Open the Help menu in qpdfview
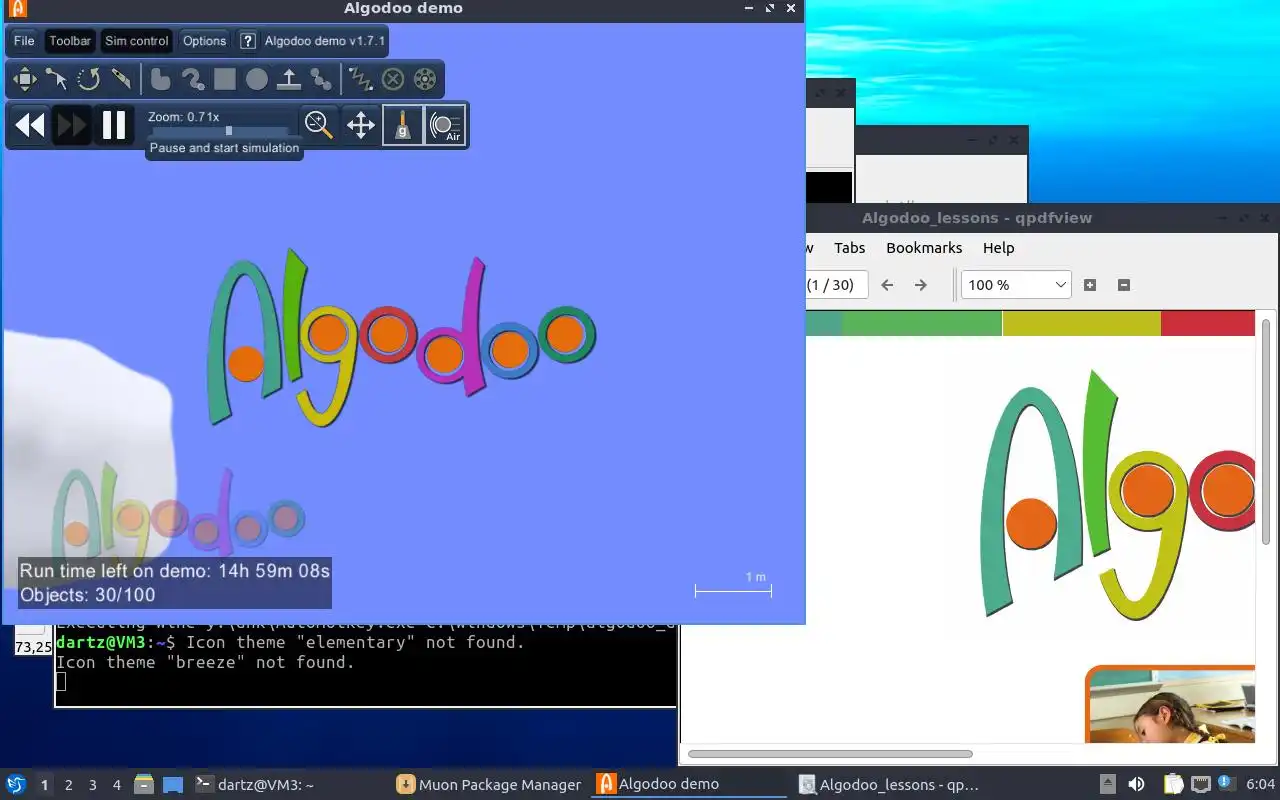This screenshot has height=800, width=1280. click(x=998, y=248)
